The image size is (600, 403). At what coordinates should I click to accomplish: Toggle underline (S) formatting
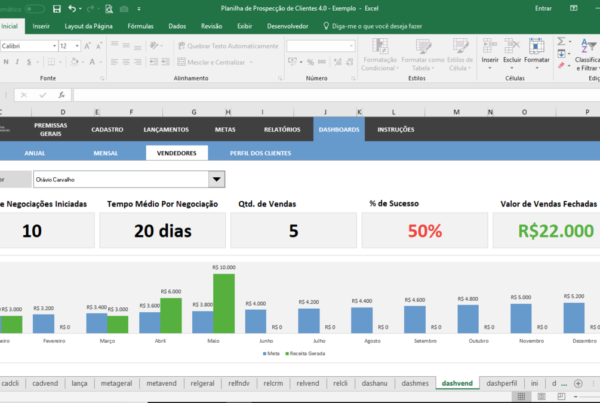coord(29,62)
